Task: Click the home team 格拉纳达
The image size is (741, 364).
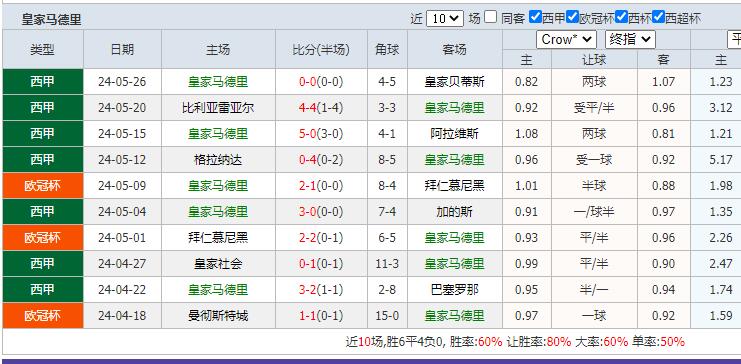Action: pos(218,160)
